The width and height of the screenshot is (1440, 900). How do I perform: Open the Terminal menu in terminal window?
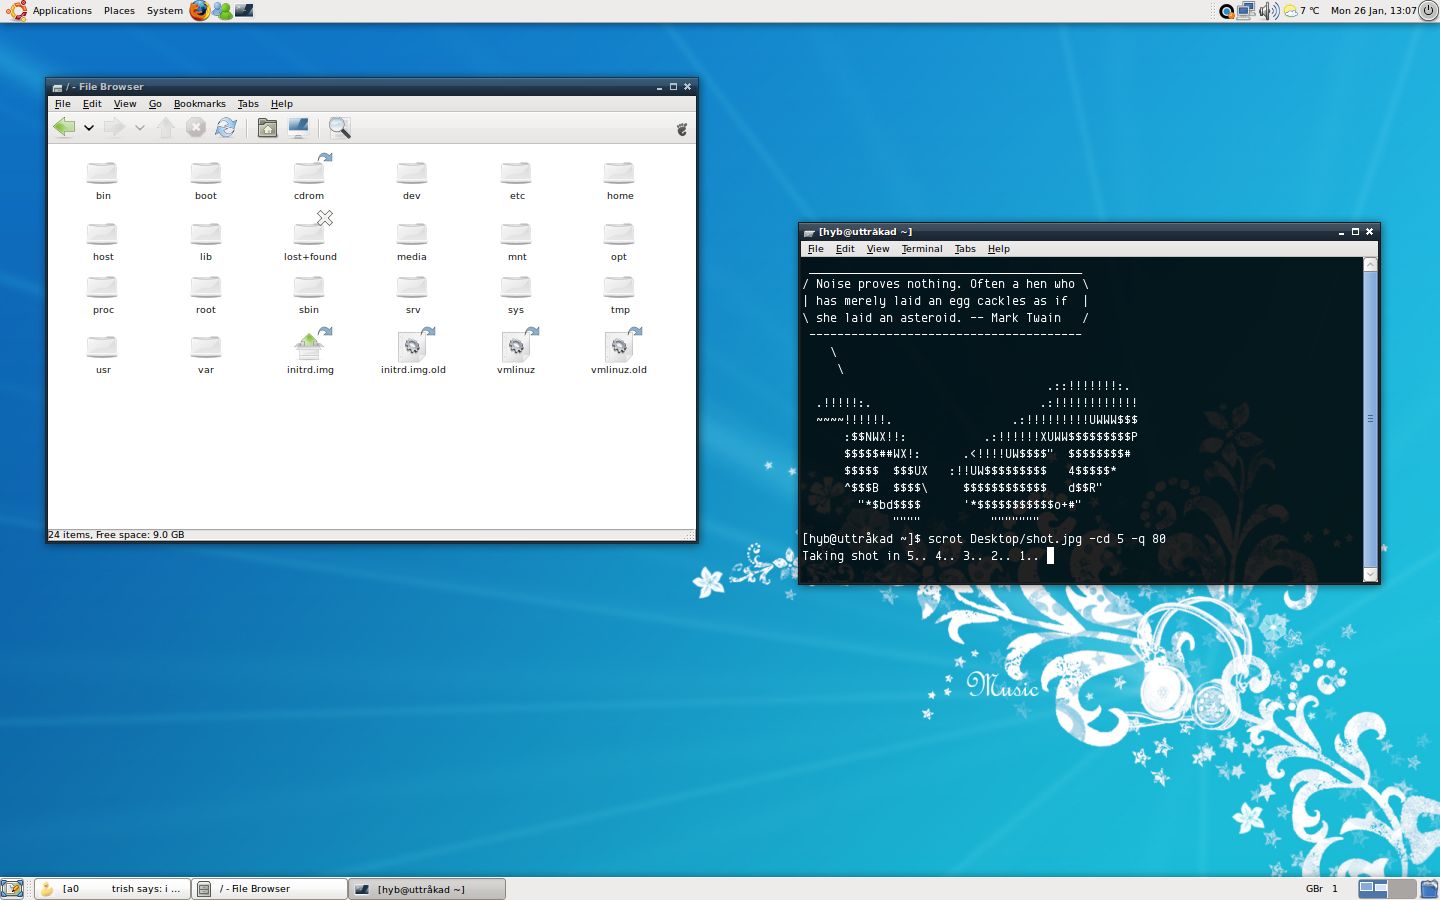tap(921, 249)
